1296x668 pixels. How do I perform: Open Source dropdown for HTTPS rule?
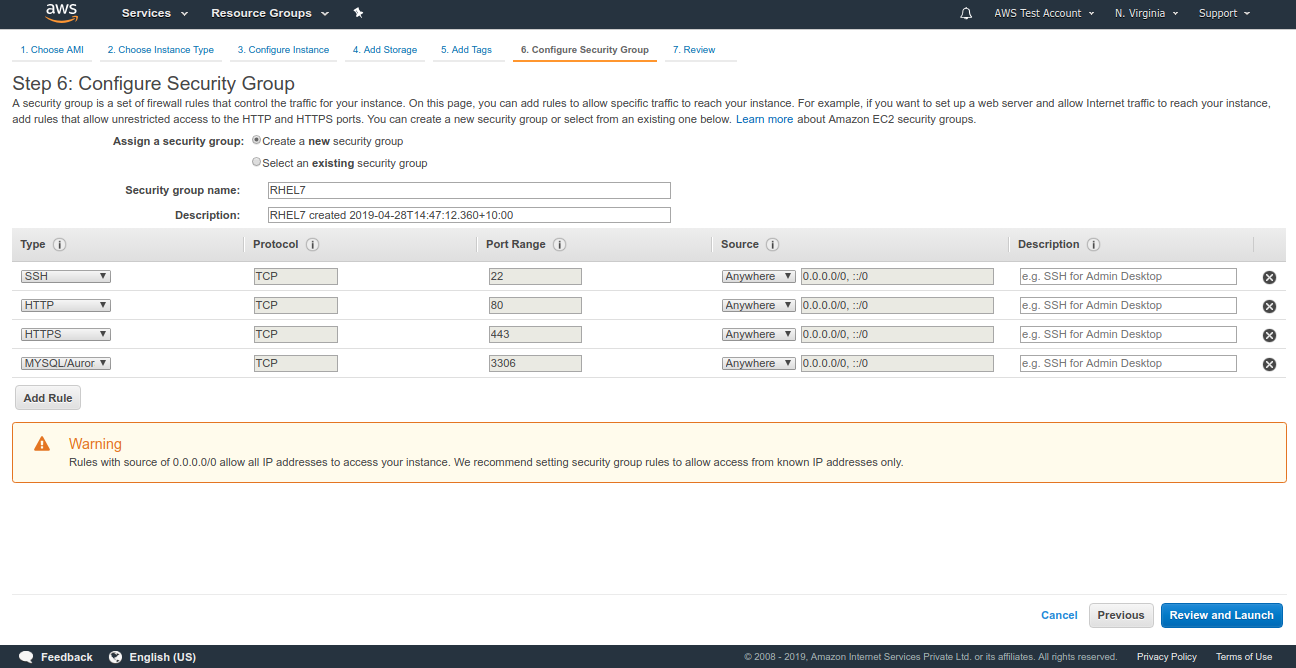click(758, 334)
